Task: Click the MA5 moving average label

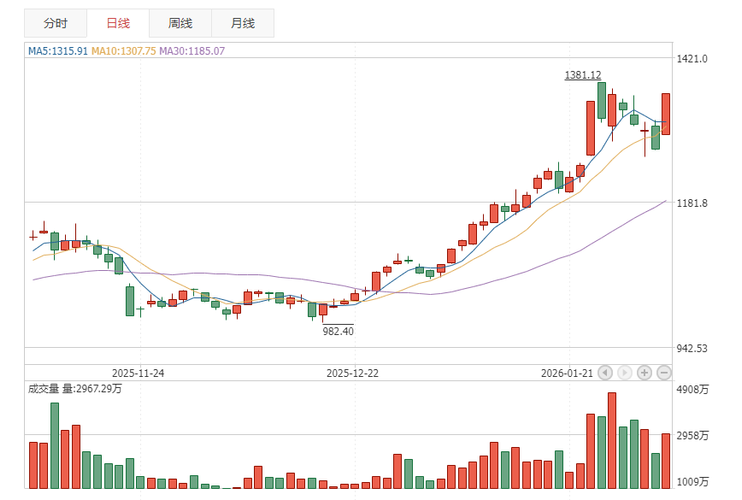Action: [58, 51]
